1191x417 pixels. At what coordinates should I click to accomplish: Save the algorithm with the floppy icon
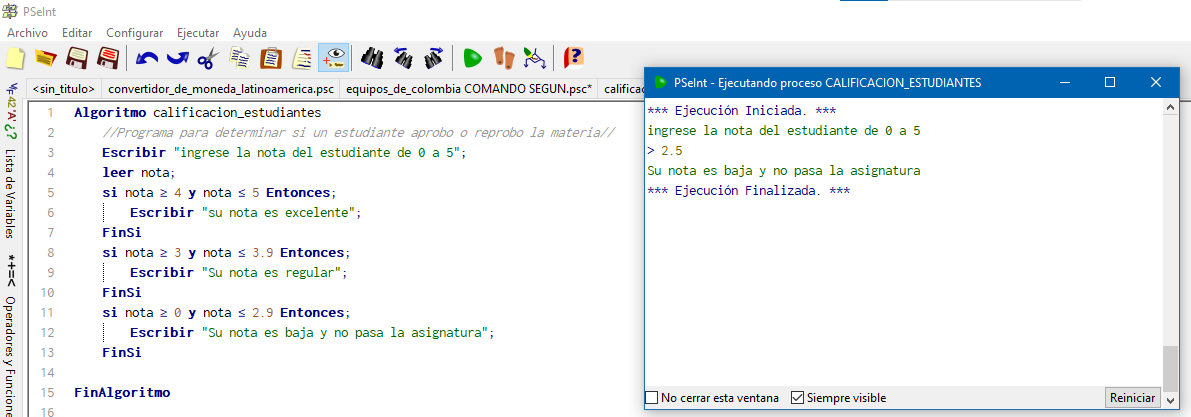coord(77,57)
